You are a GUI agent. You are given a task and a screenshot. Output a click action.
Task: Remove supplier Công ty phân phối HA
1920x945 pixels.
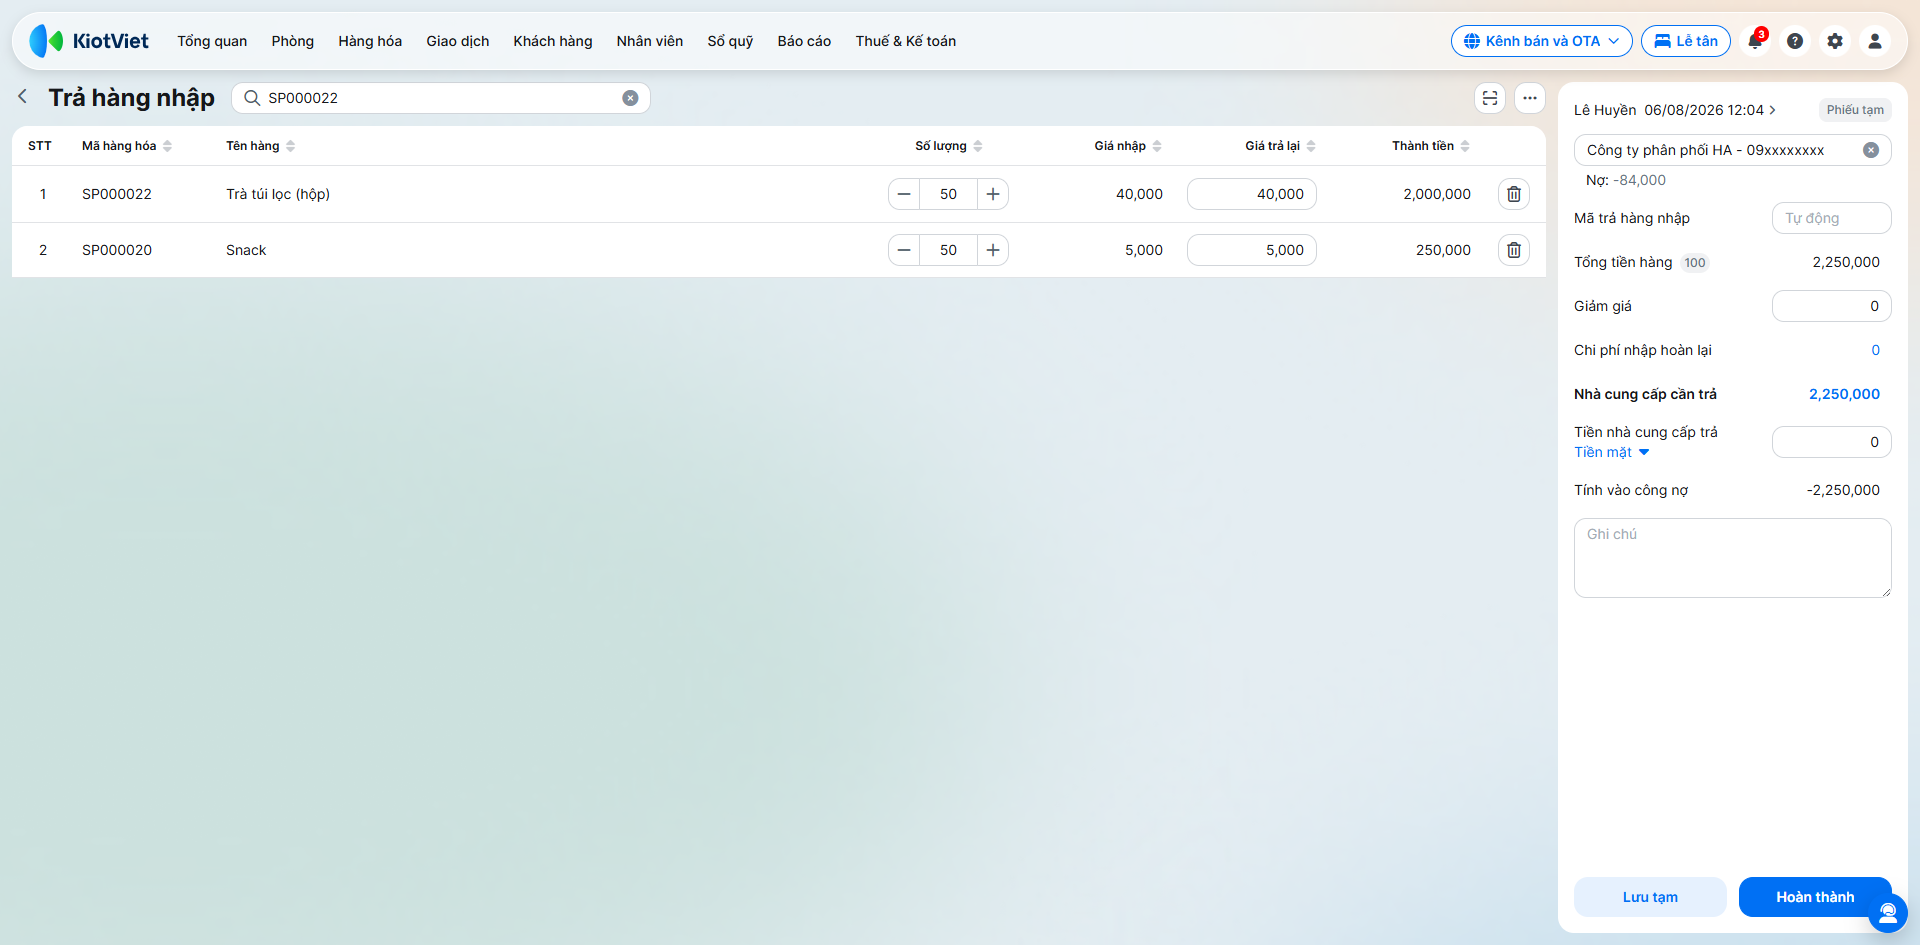1871,150
